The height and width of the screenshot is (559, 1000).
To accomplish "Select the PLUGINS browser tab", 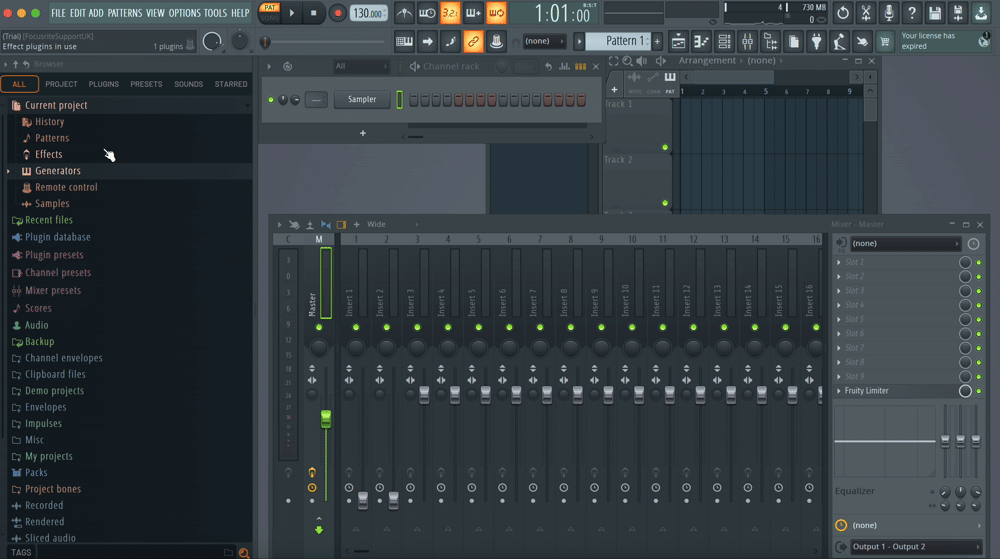I will 103,84.
